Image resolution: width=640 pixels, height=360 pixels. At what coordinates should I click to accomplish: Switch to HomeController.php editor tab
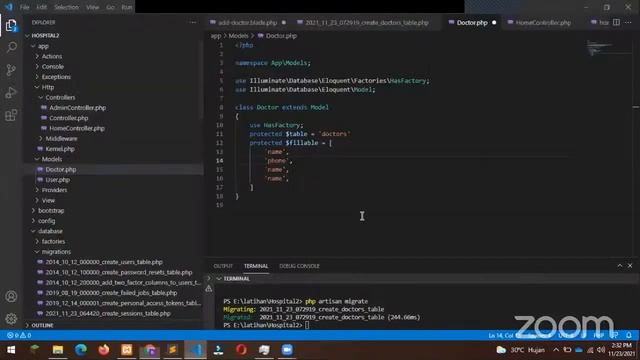(x=543, y=22)
